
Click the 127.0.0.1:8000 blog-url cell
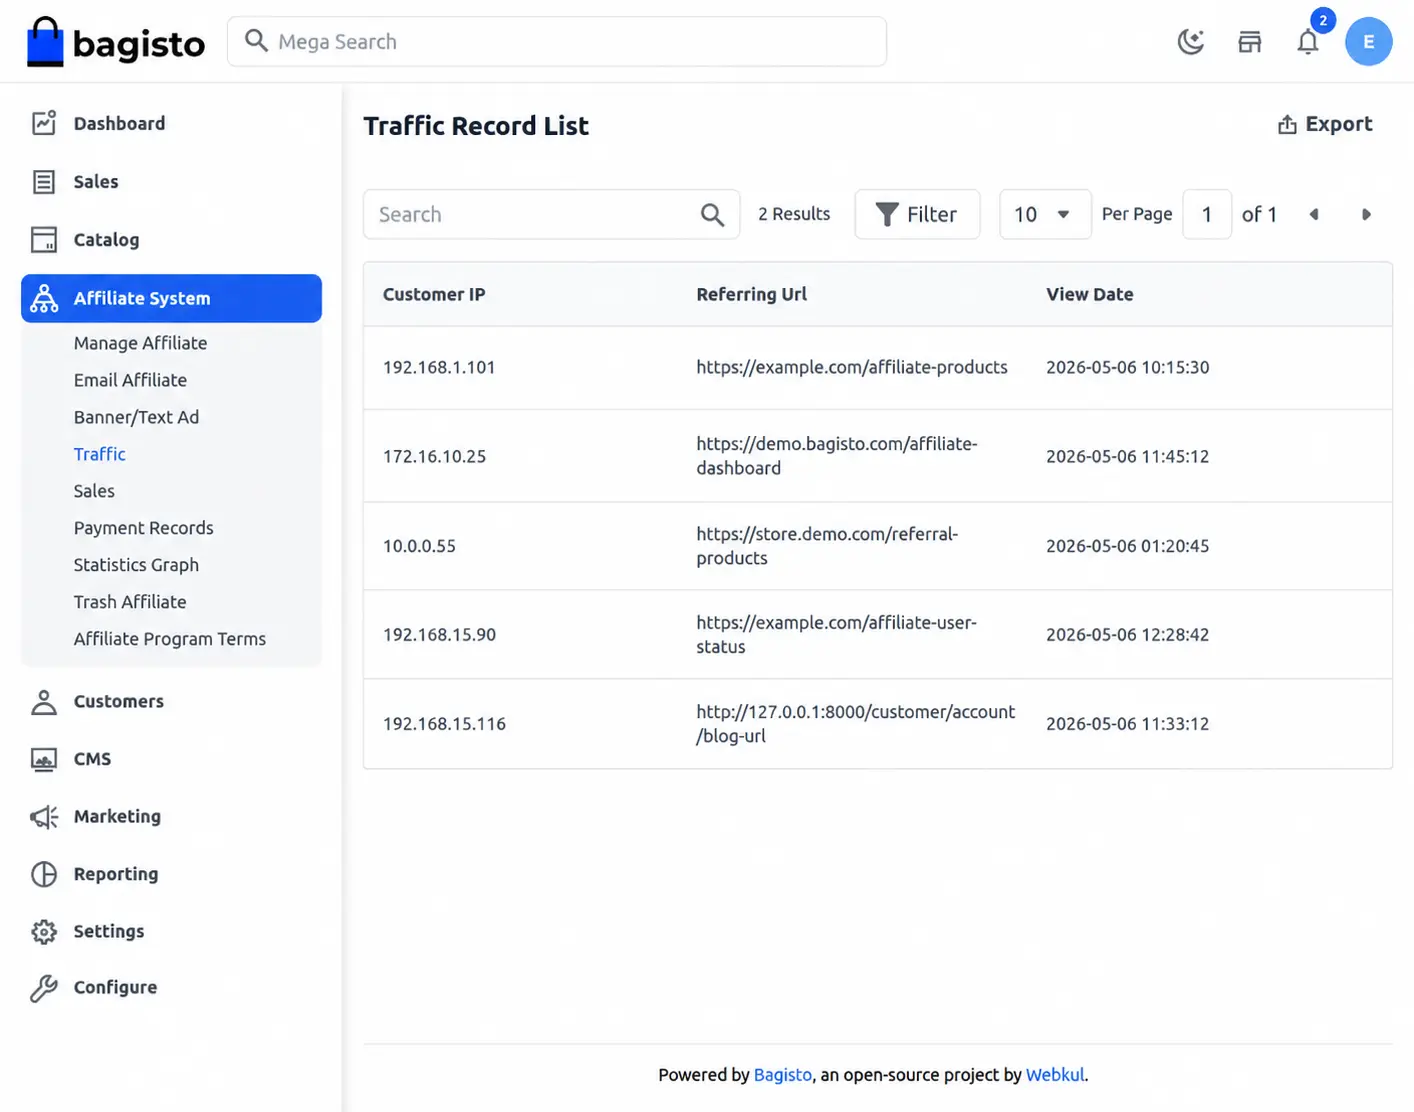pos(855,723)
